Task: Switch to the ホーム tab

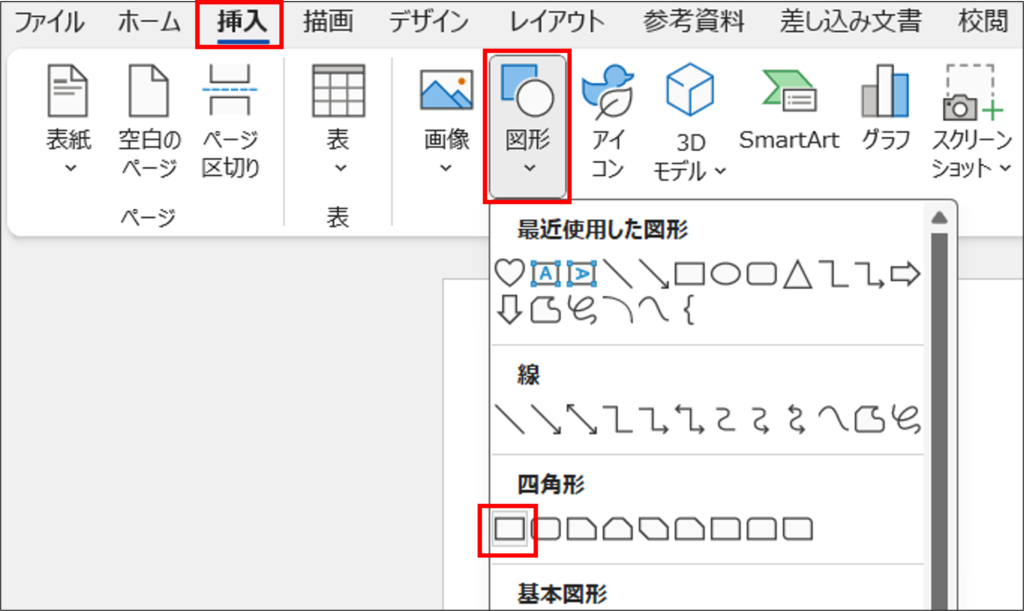Action: pos(148,22)
